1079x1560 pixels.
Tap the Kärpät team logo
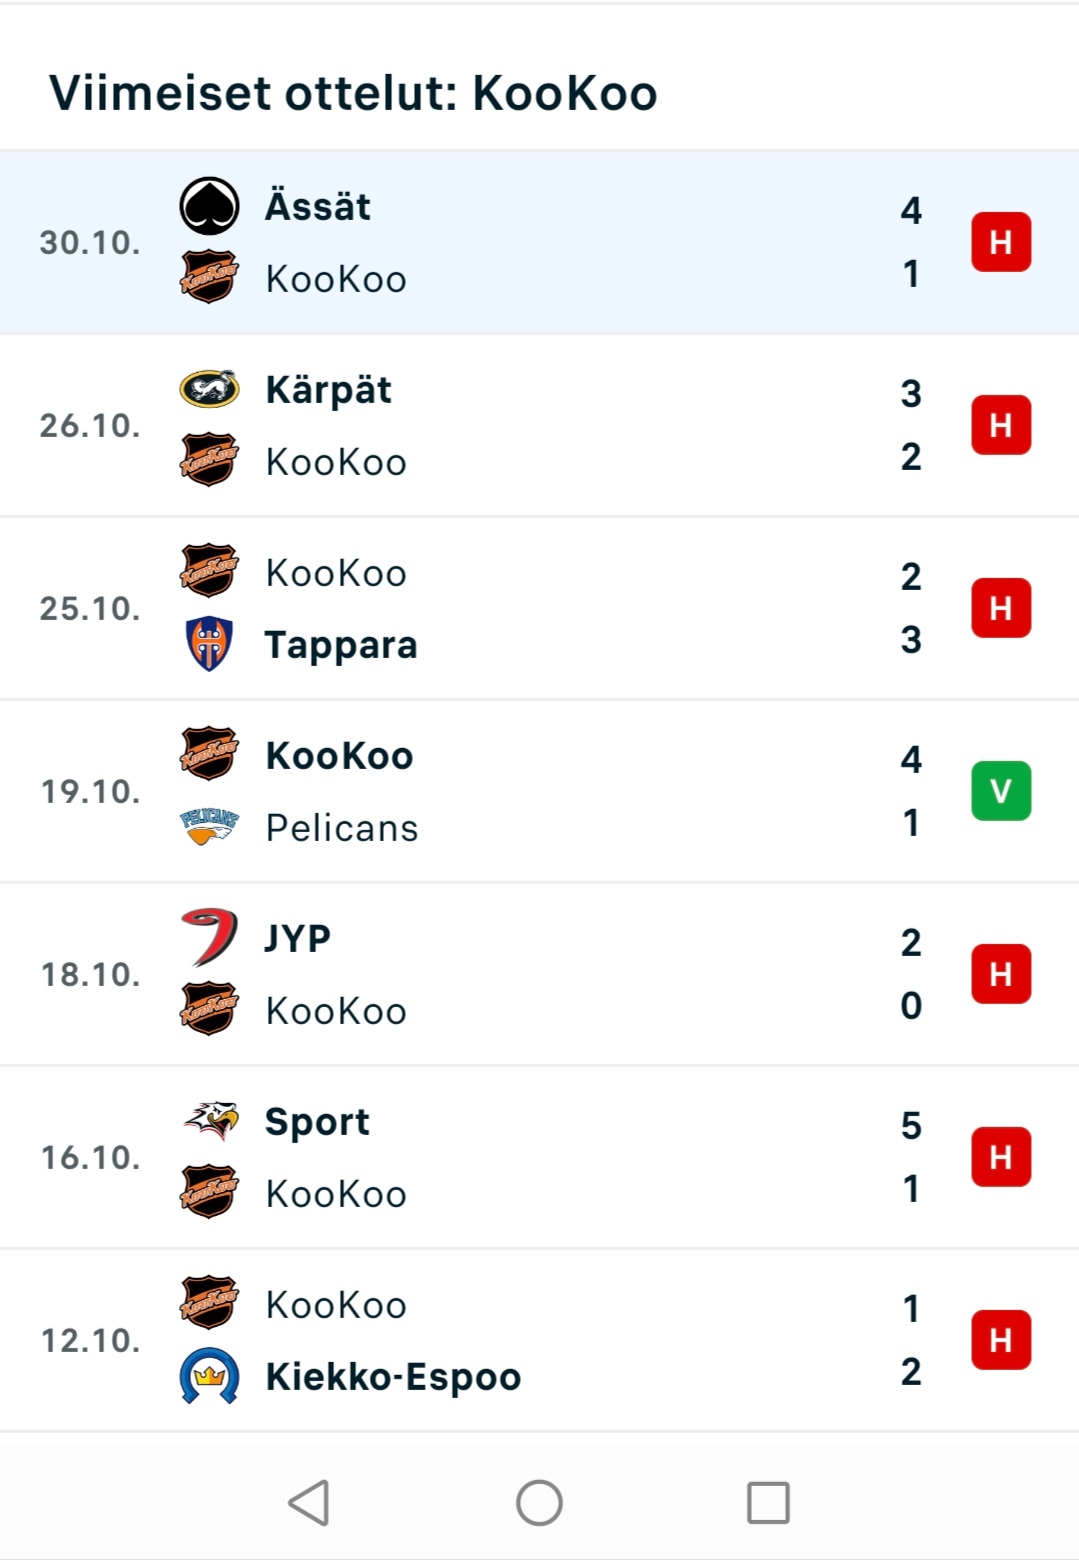[209, 389]
